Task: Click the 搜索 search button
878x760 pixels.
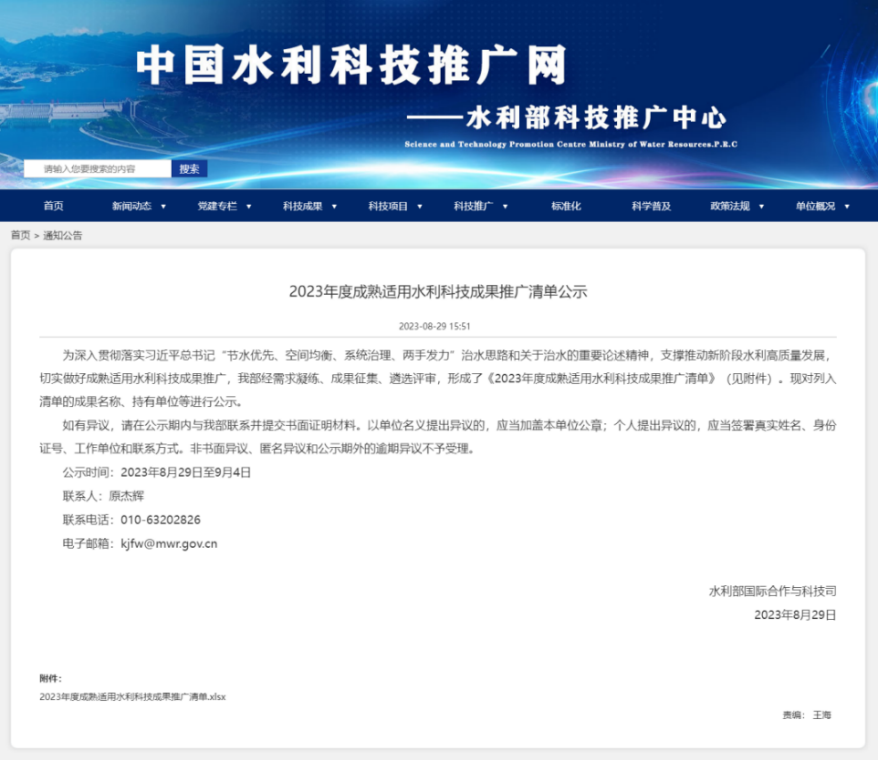Action: click(x=189, y=169)
